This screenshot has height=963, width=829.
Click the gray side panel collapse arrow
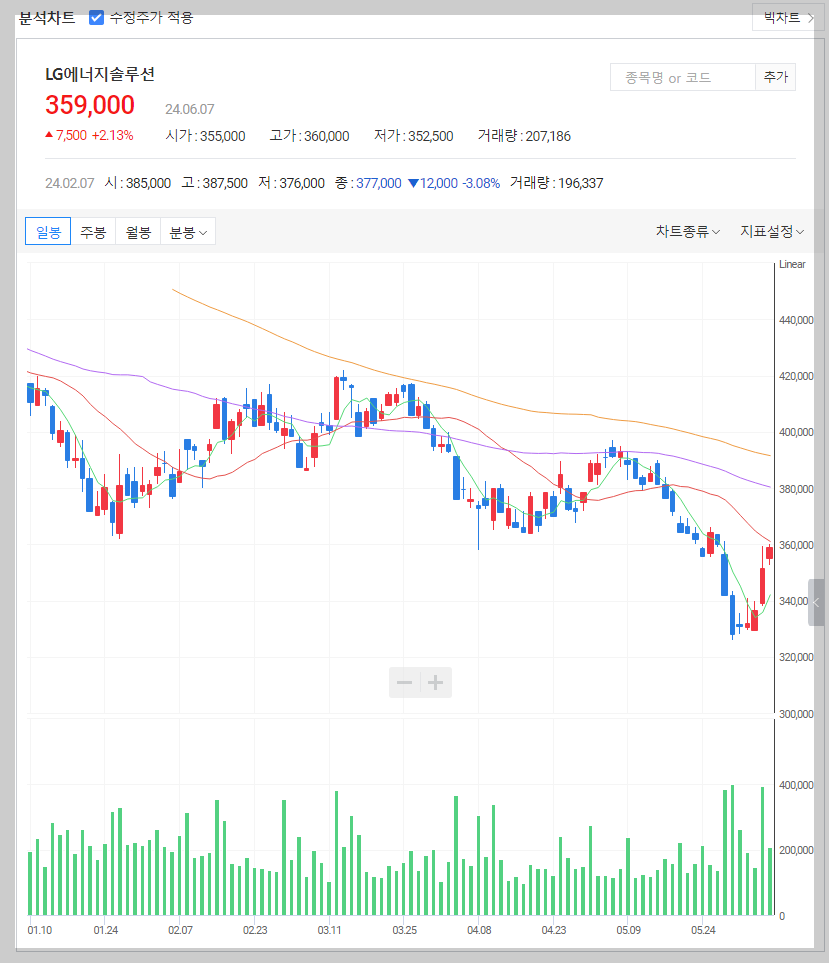pos(816,602)
